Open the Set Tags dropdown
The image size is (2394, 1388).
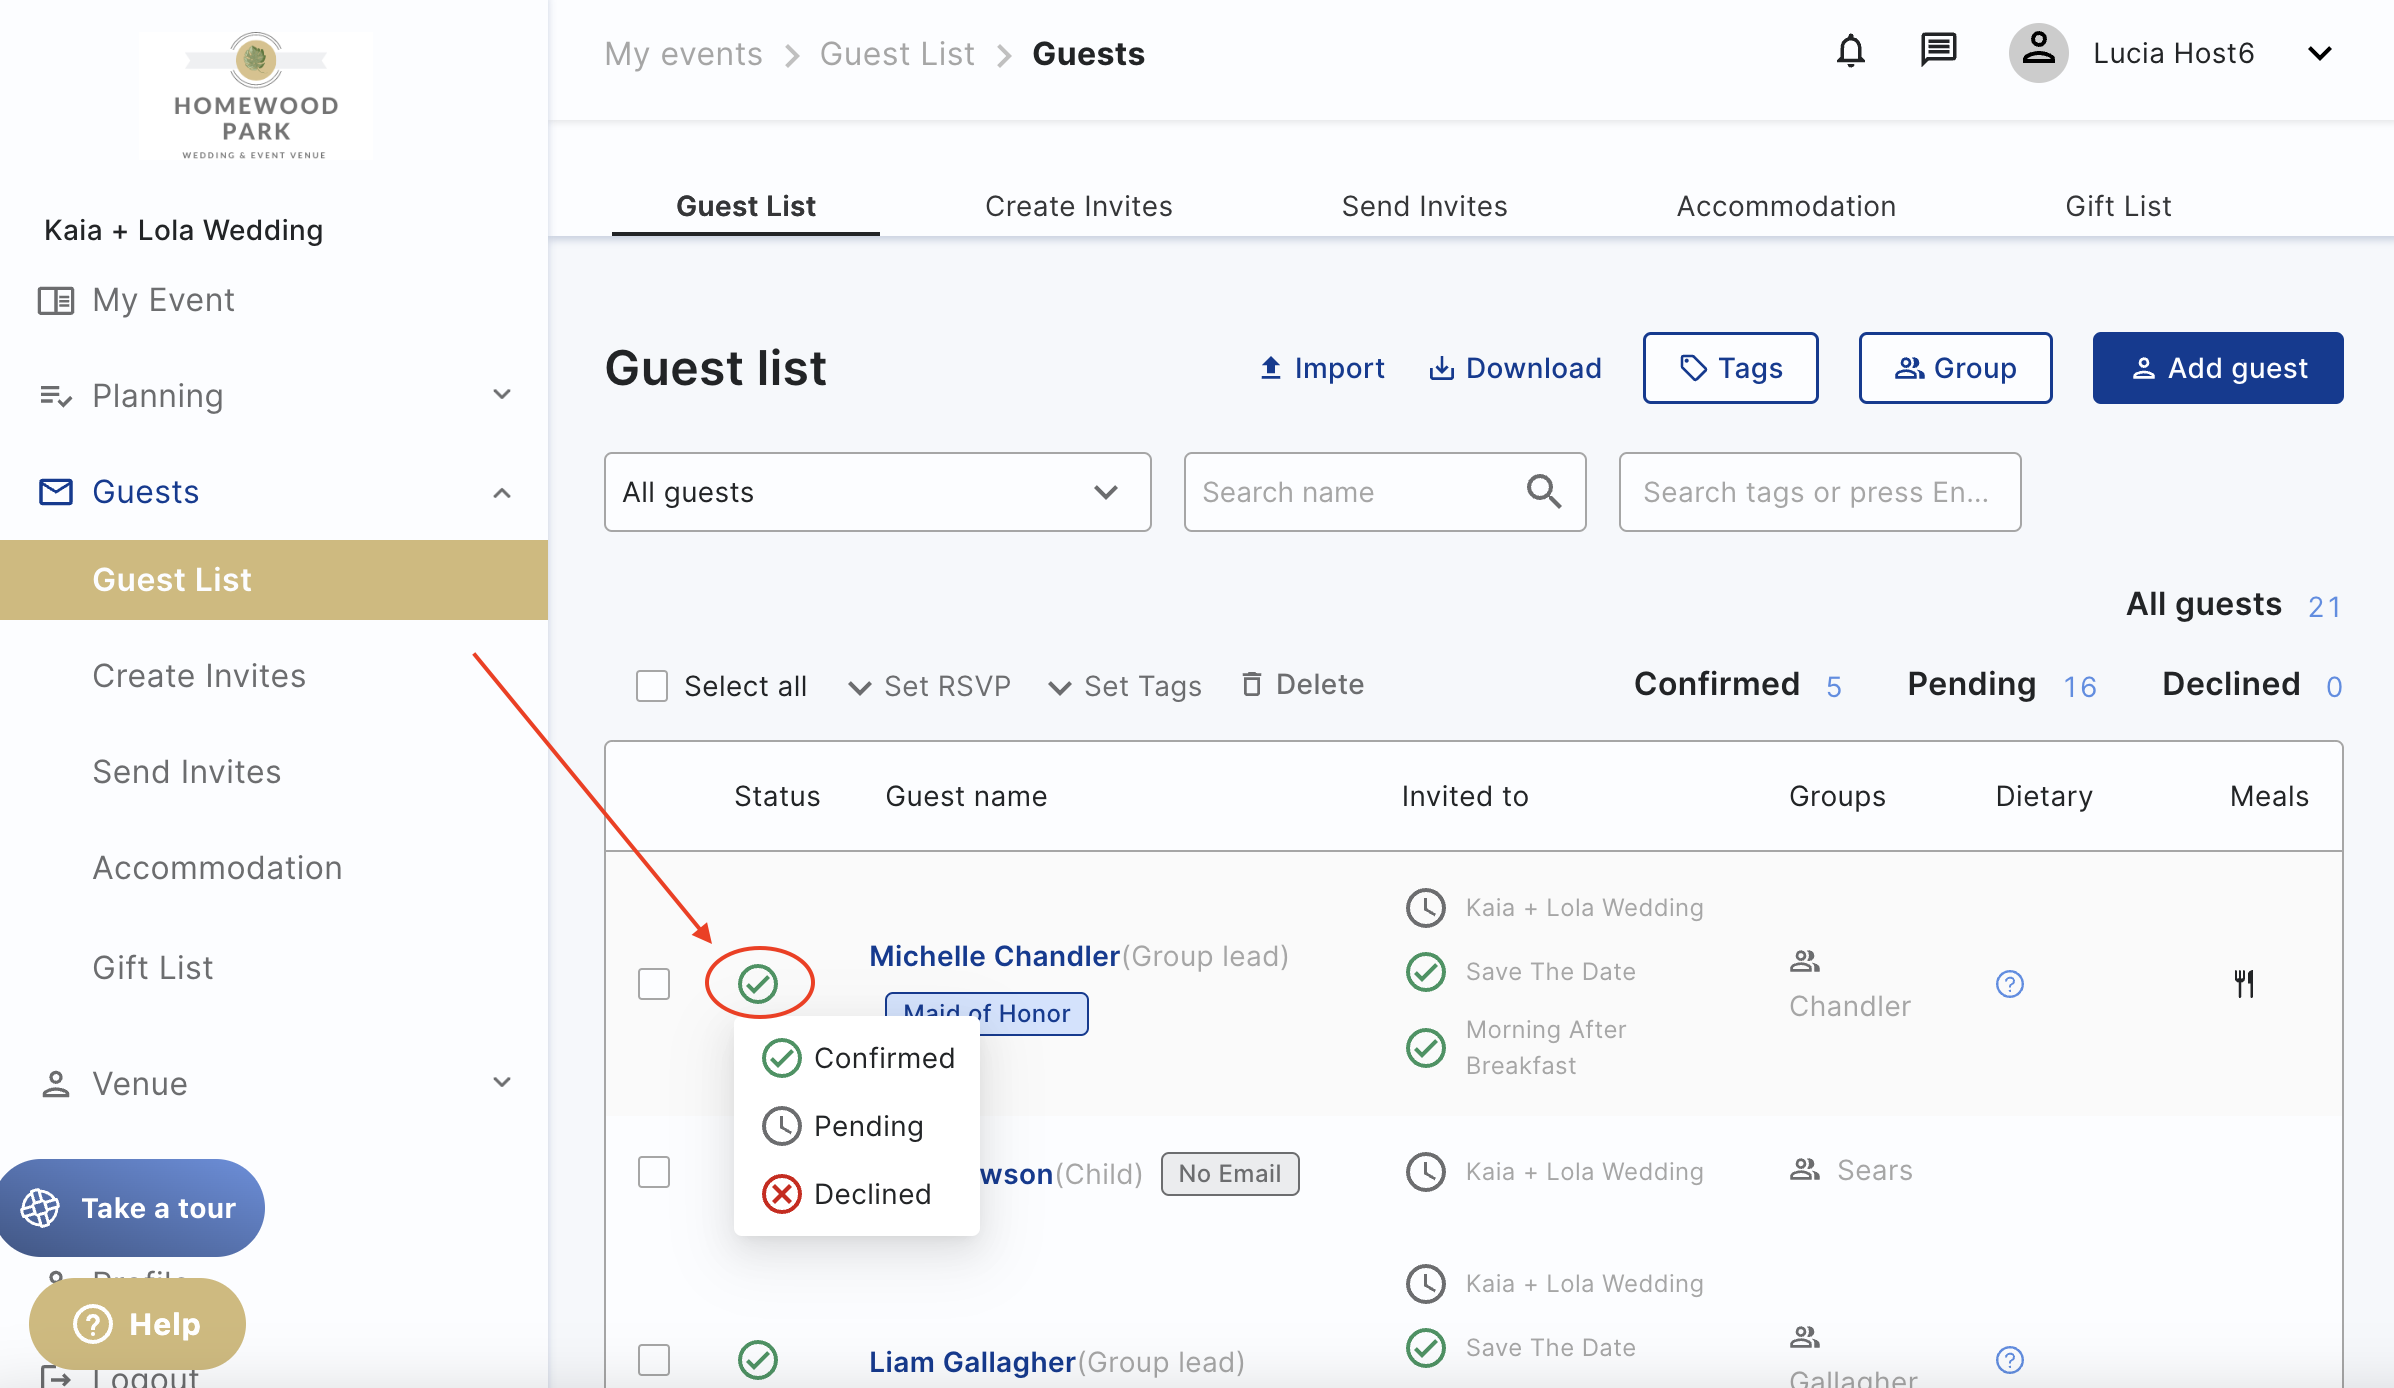pos(1125,686)
